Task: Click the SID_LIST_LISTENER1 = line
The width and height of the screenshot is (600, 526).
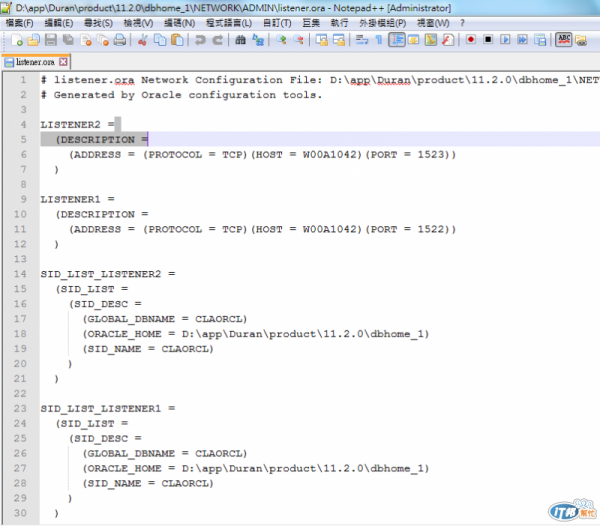Action: coord(108,409)
